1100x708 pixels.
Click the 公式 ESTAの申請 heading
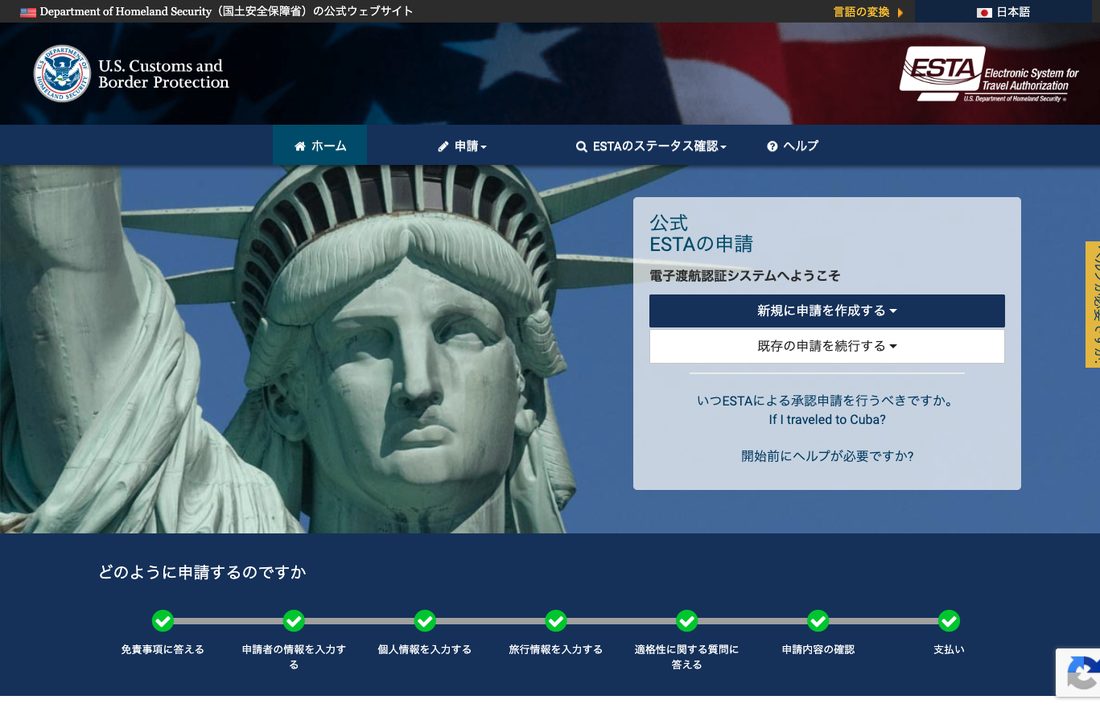click(701, 234)
